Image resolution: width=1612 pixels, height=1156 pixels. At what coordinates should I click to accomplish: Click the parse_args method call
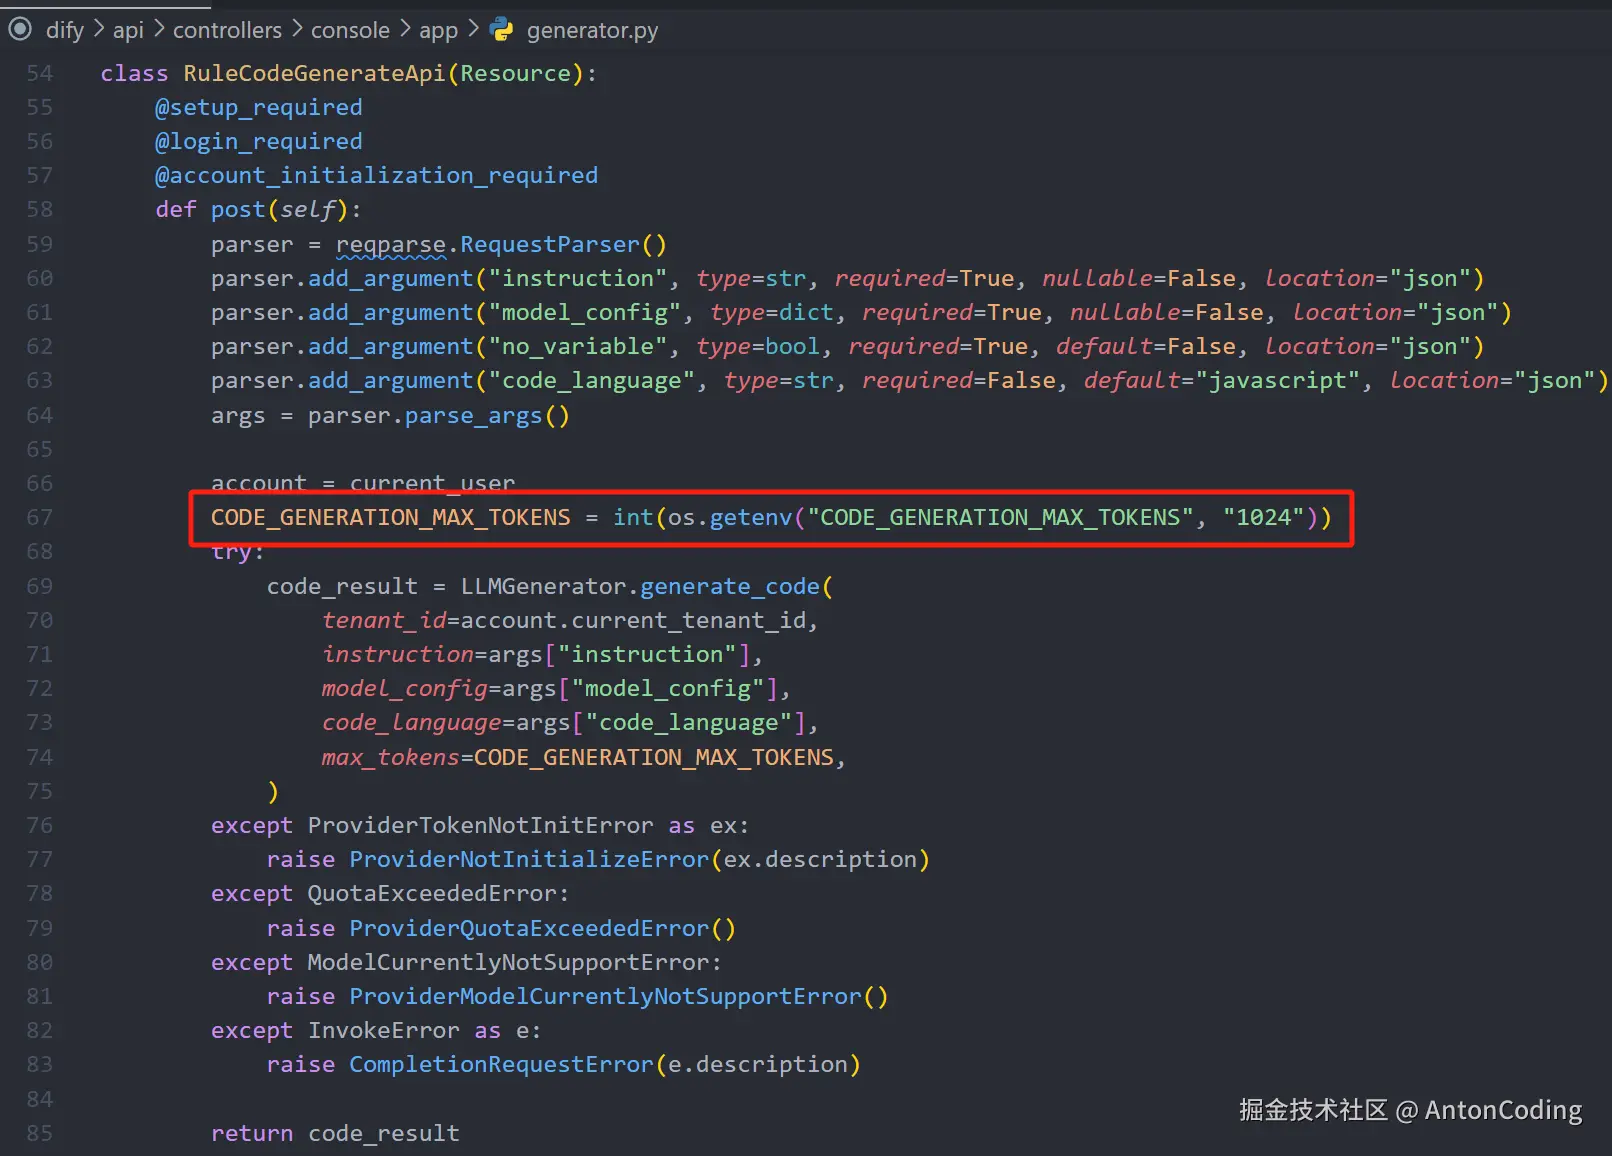tap(473, 415)
